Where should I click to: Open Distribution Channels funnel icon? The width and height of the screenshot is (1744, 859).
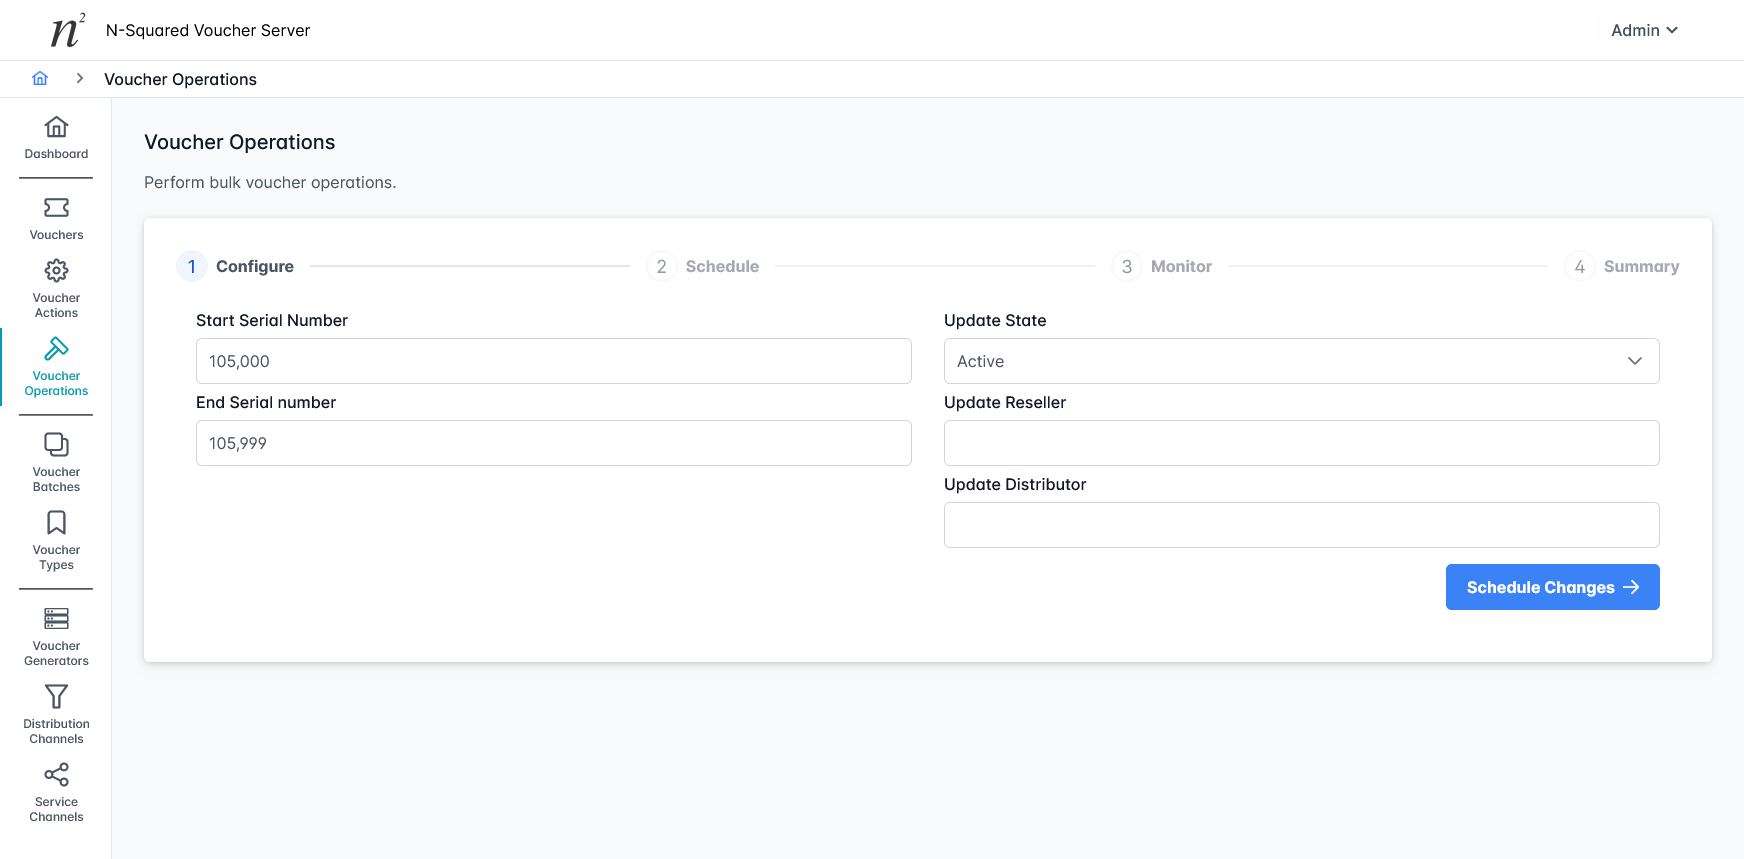56,697
